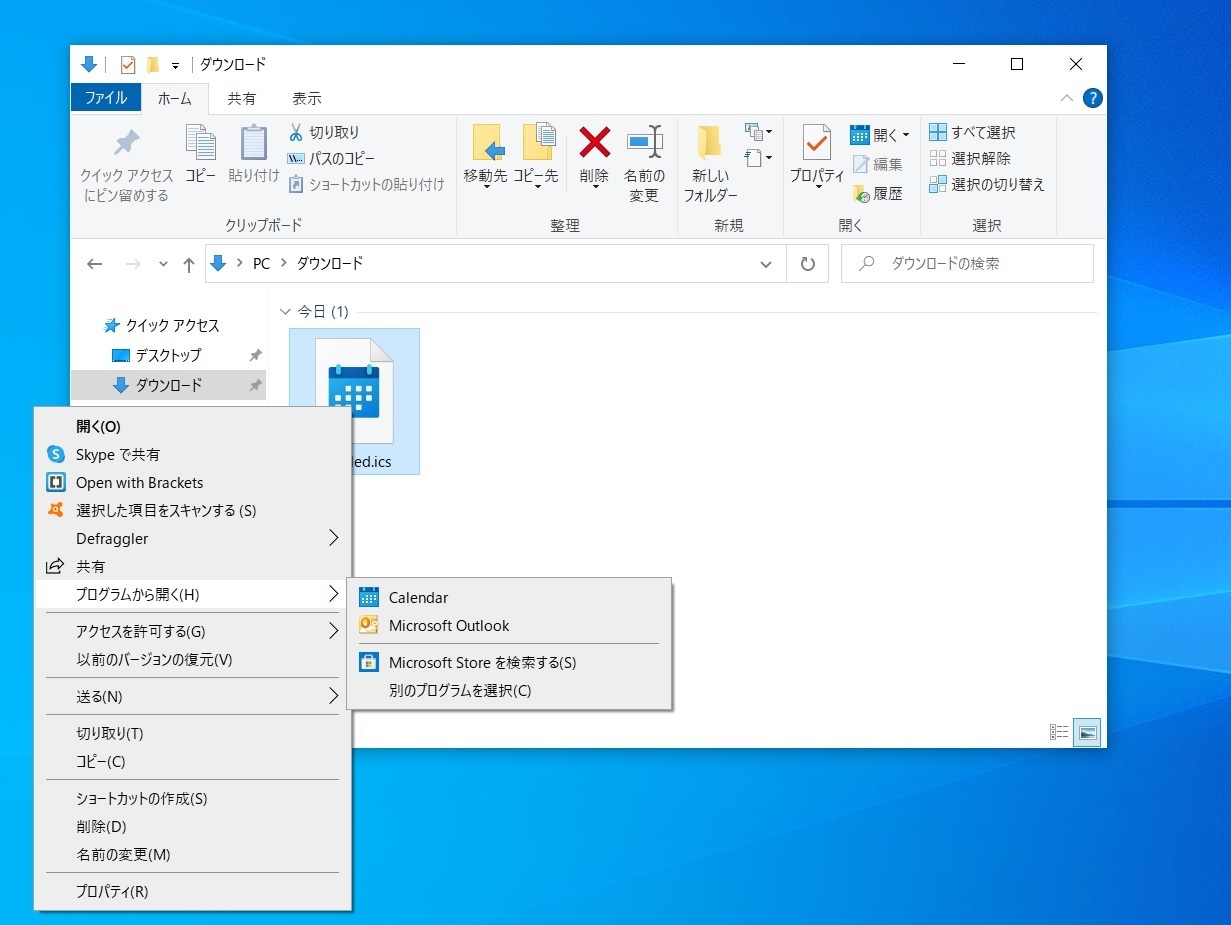Click the help question mark icon
This screenshot has height=925, width=1231.
coord(1093,98)
